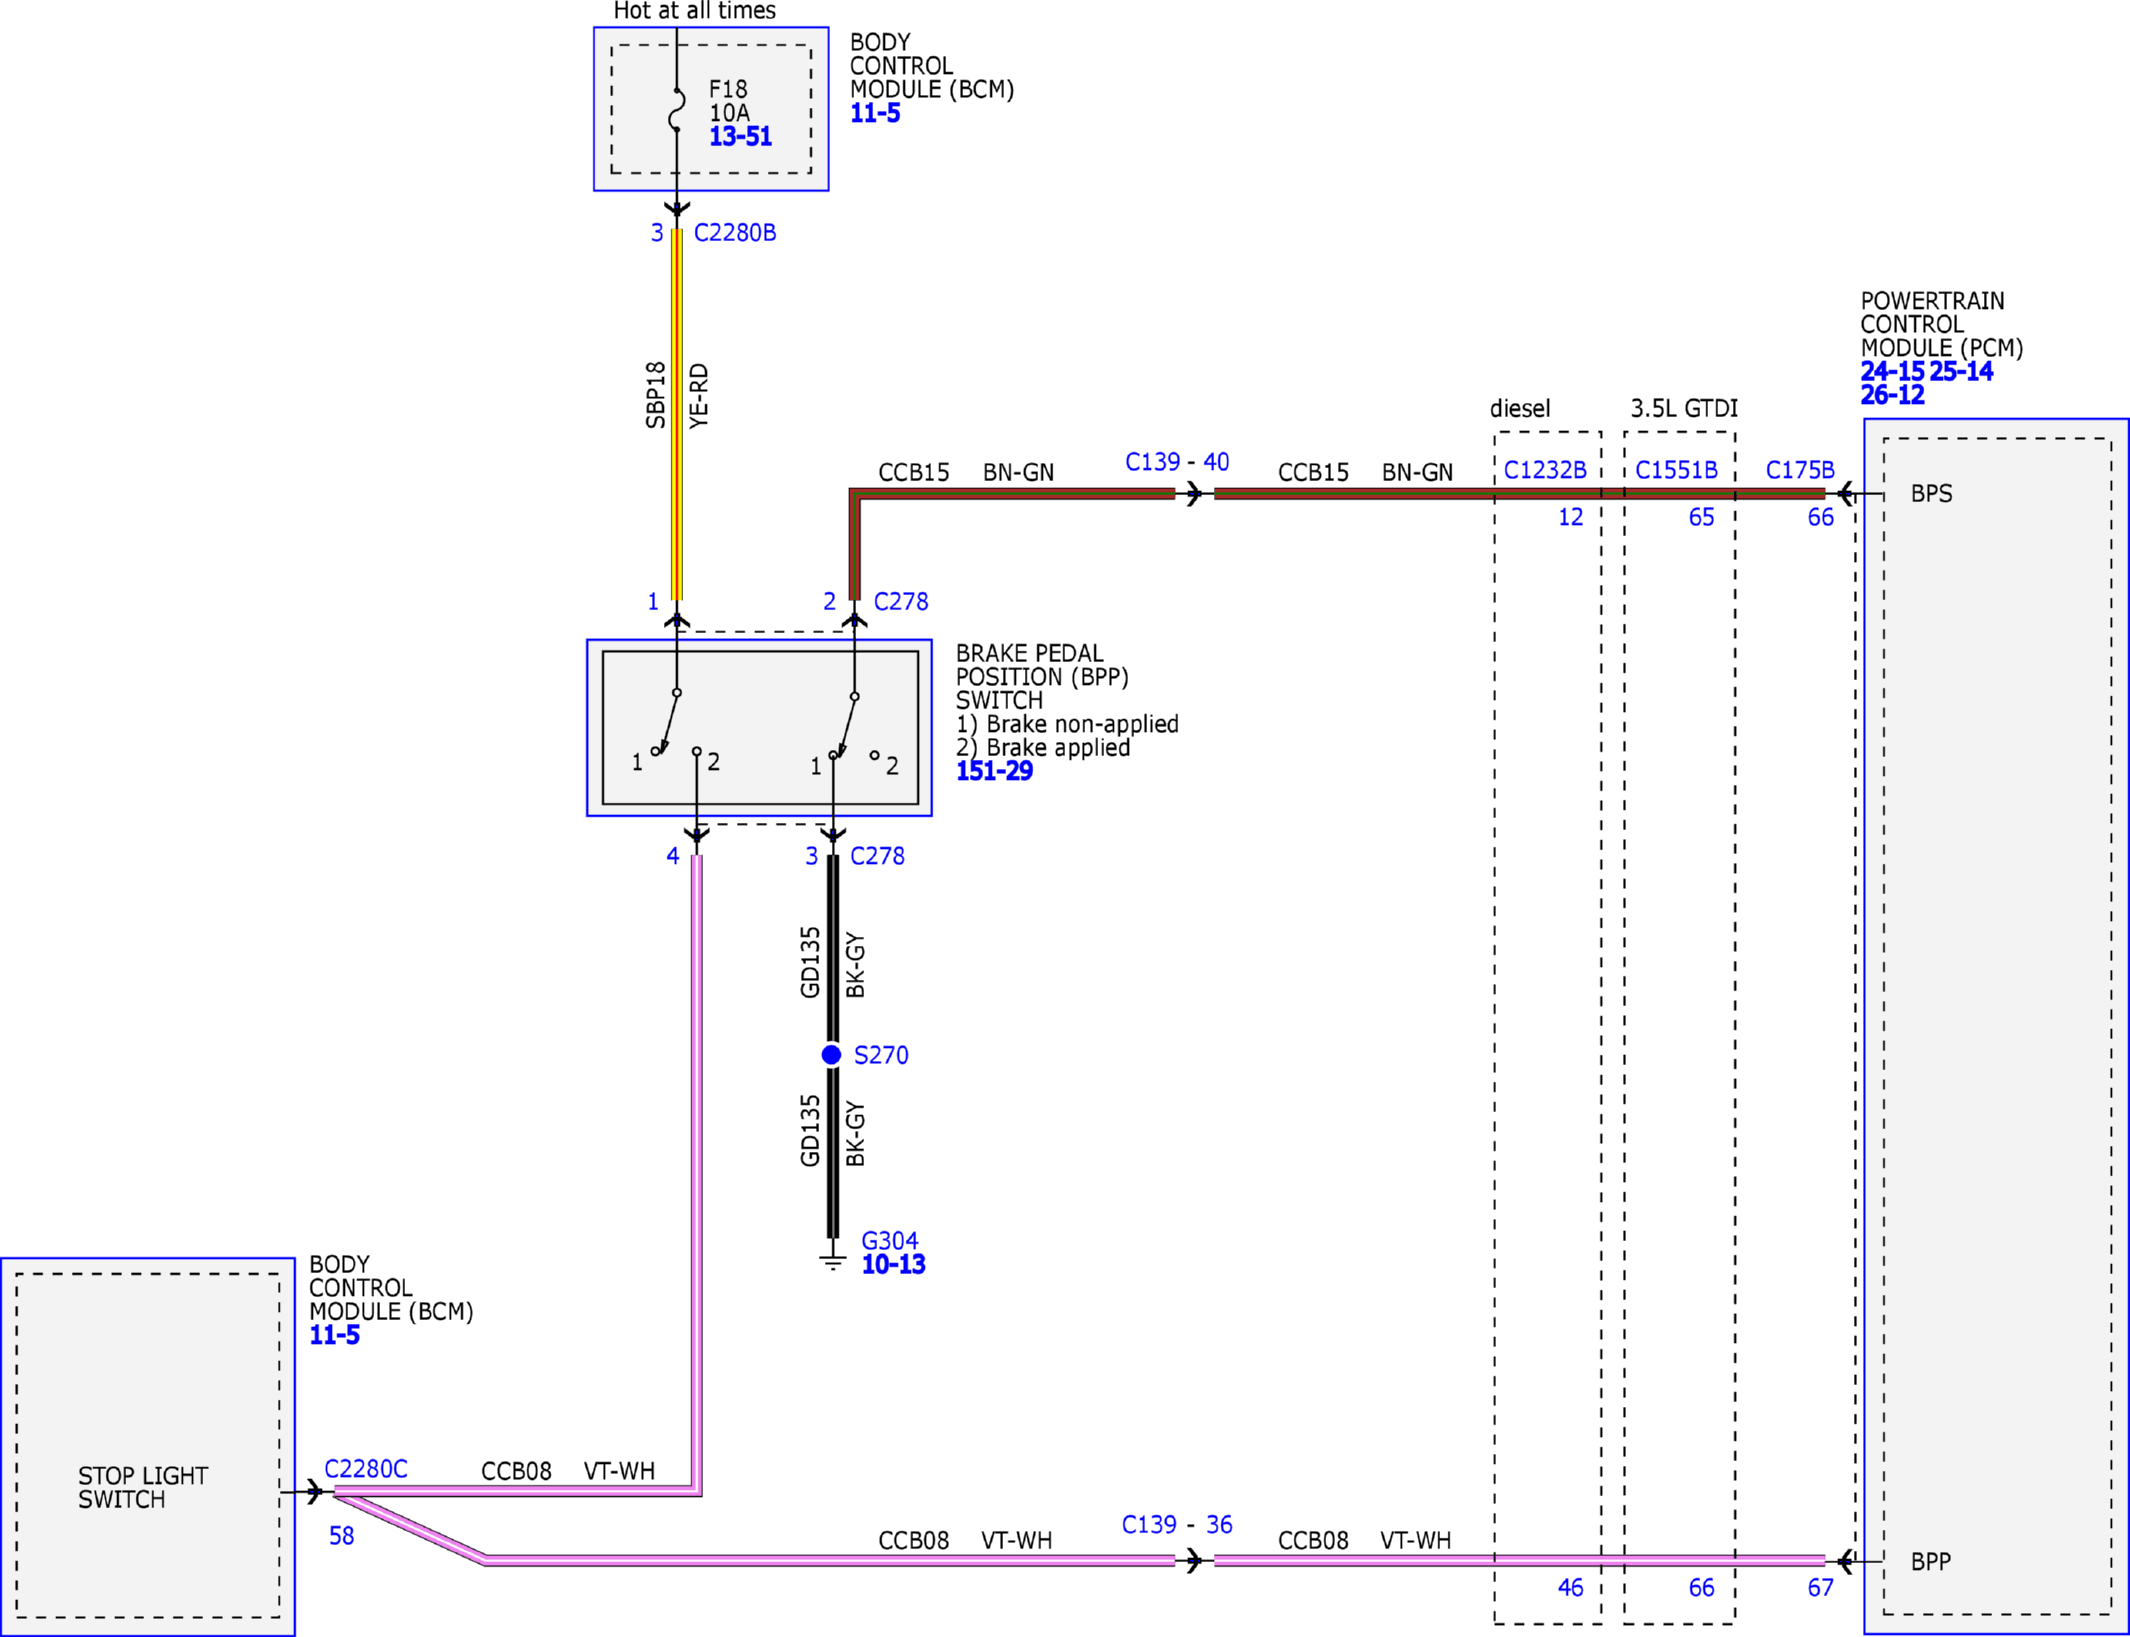Click the S270 splice label

pyautogui.click(x=881, y=1056)
